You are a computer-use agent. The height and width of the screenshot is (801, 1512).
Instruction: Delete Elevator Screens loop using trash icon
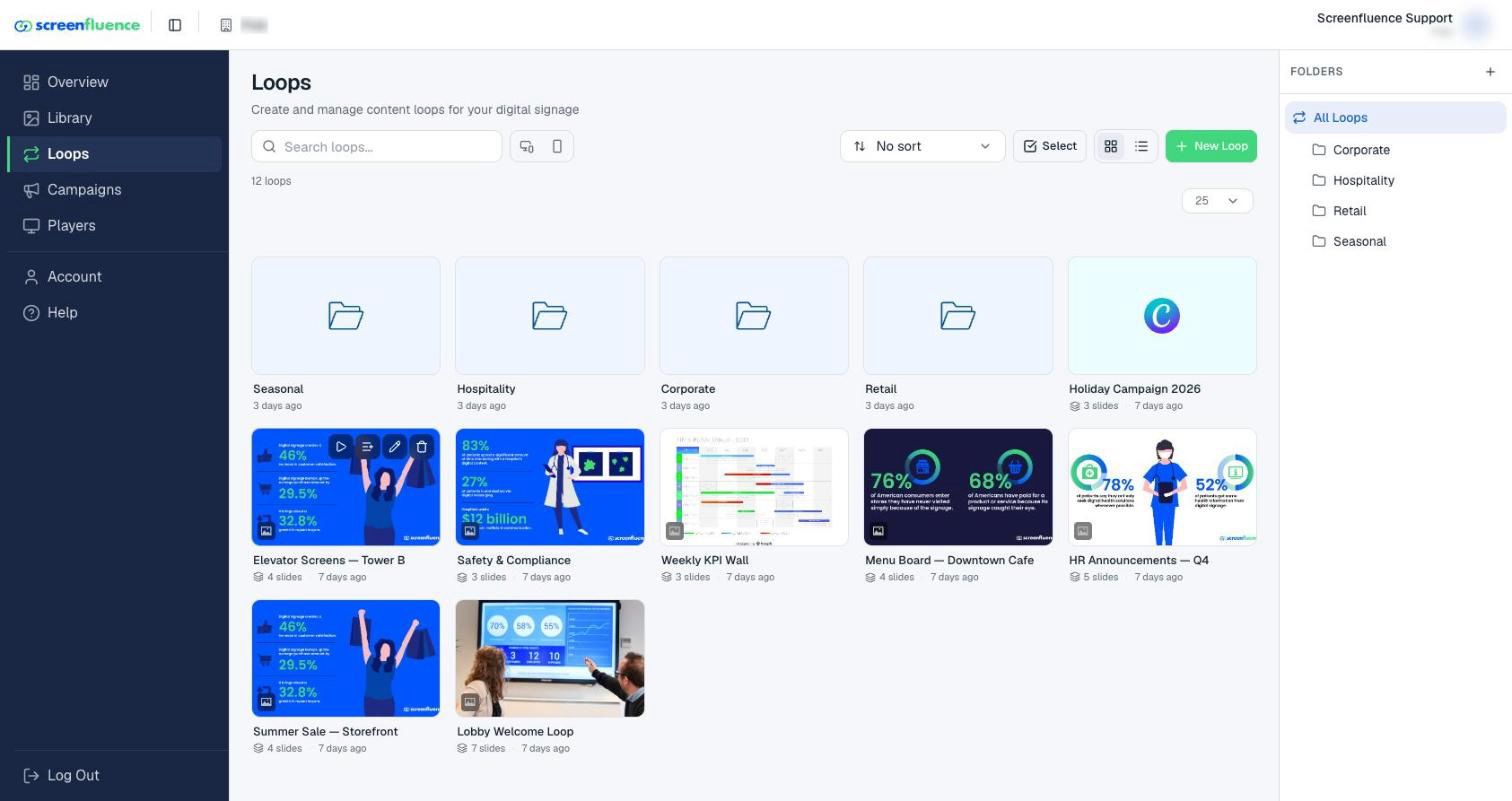(x=422, y=447)
